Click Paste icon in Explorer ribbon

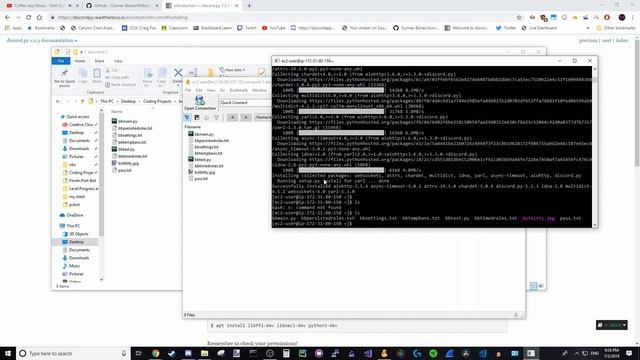pos(97,73)
